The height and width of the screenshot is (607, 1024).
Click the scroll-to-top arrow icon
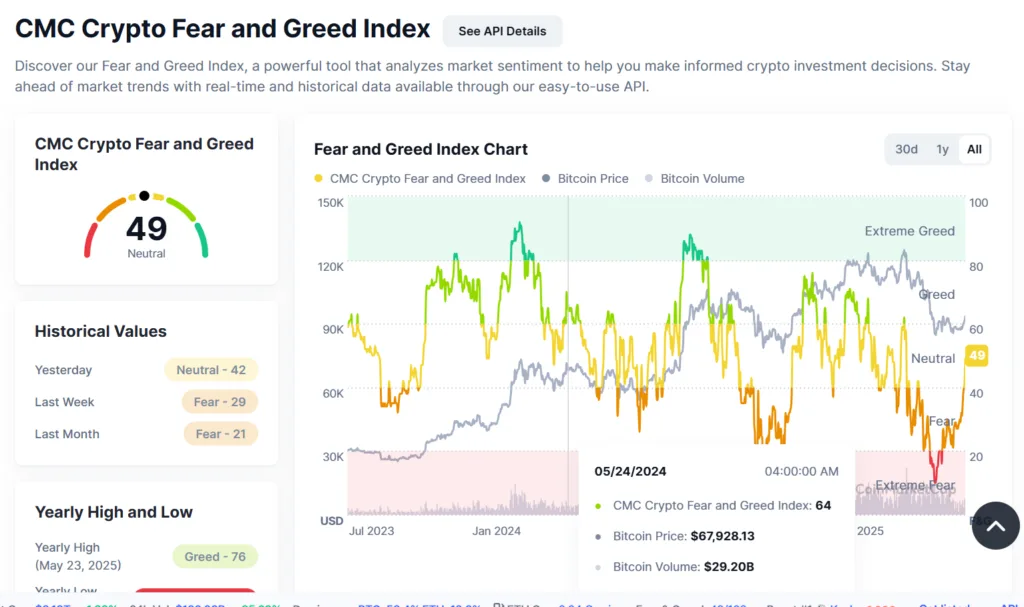point(995,525)
